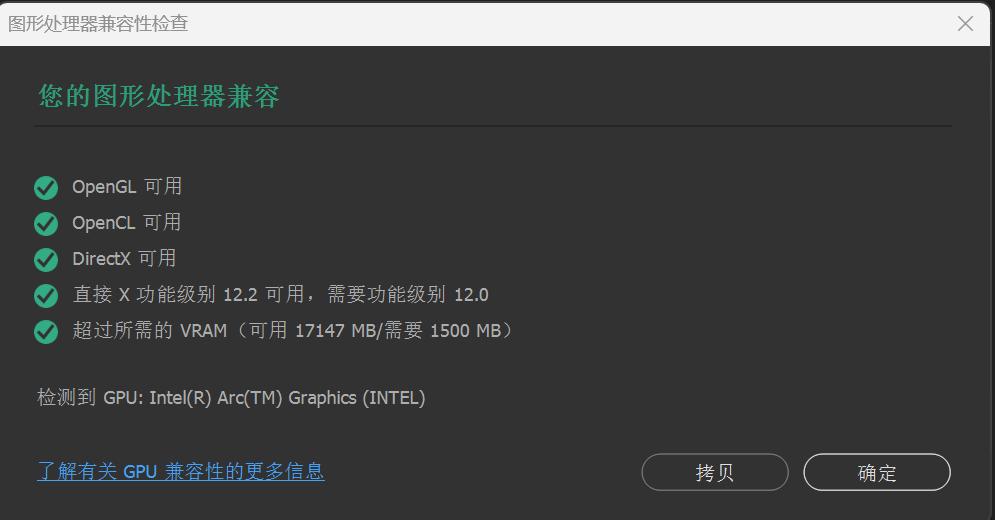Screen dimensions: 995x520
Task: Select the DirectX 可用 status text
Action: pyautogui.click(x=124, y=258)
